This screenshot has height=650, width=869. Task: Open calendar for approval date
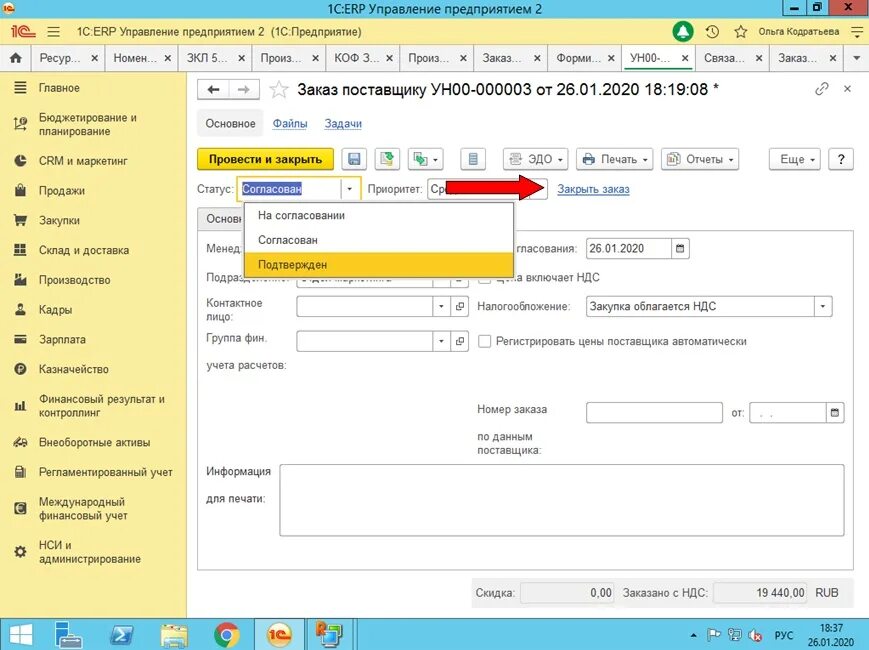coord(680,248)
